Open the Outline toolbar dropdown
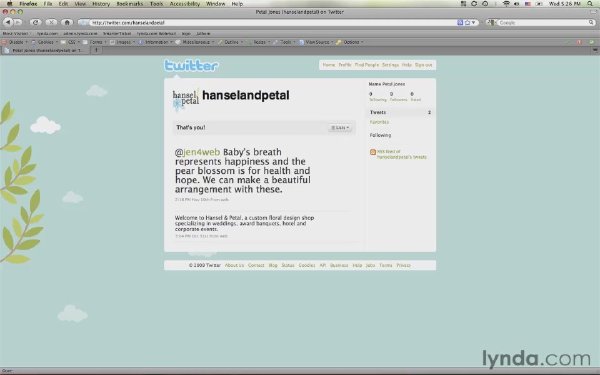The image size is (600, 375). [231, 42]
